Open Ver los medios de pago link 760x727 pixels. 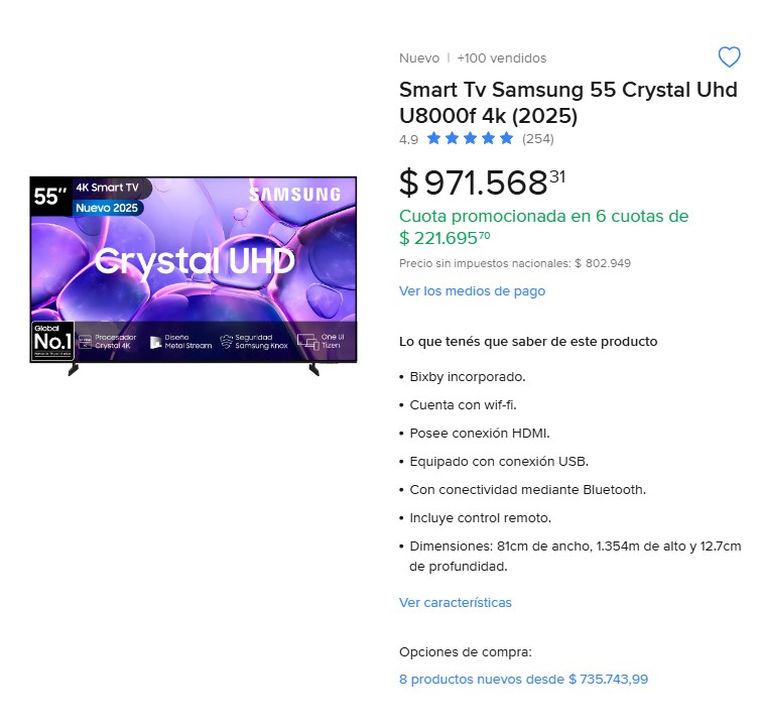[x=472, y=291]
